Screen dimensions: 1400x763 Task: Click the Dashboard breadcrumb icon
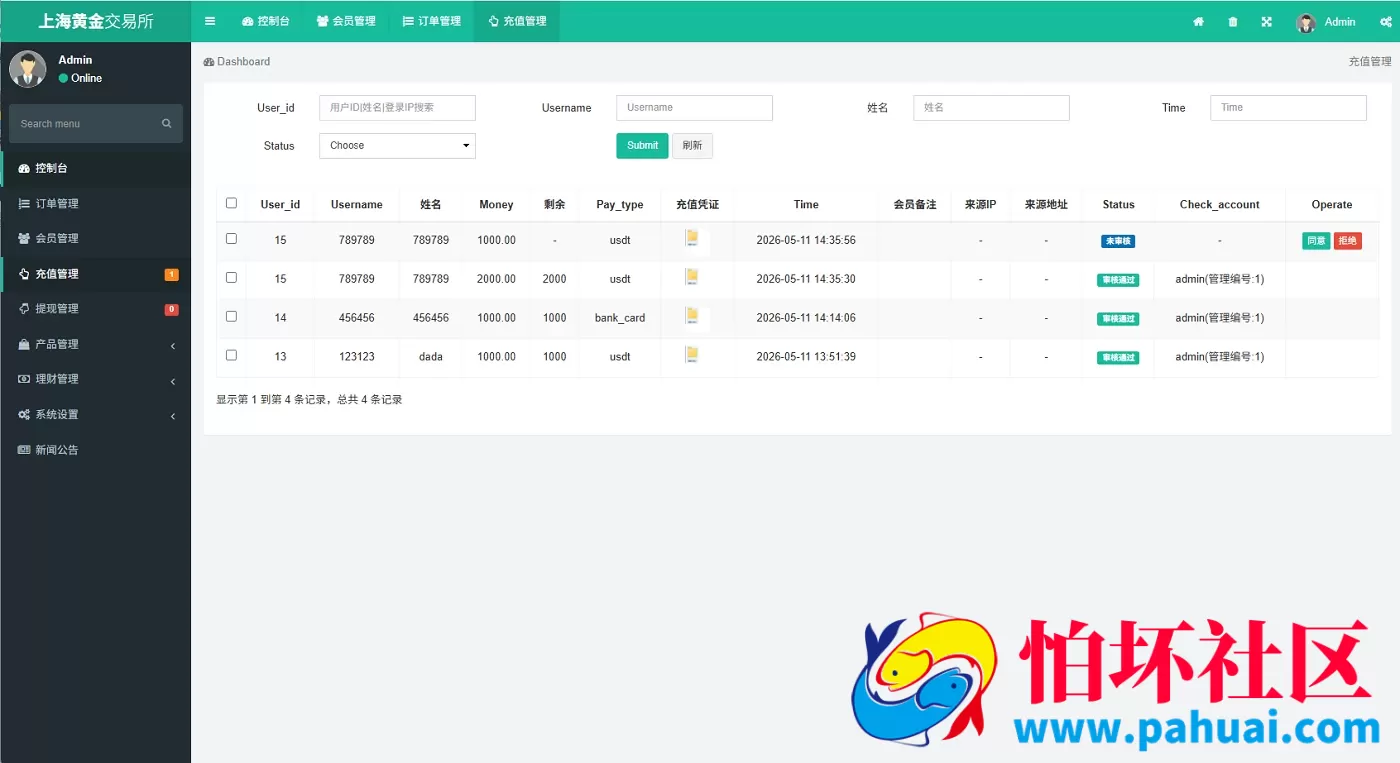[x=209, y=62]
